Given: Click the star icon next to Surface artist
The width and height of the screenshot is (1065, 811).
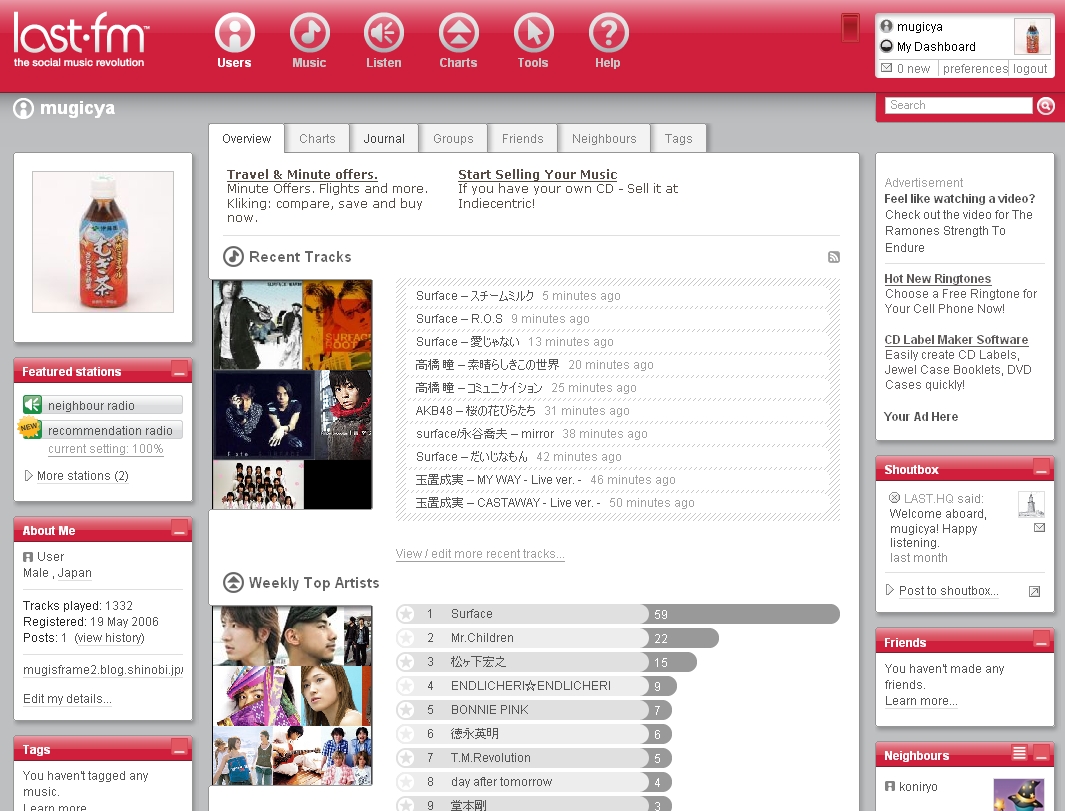Looking at the screenshot, I should [406, 614].
